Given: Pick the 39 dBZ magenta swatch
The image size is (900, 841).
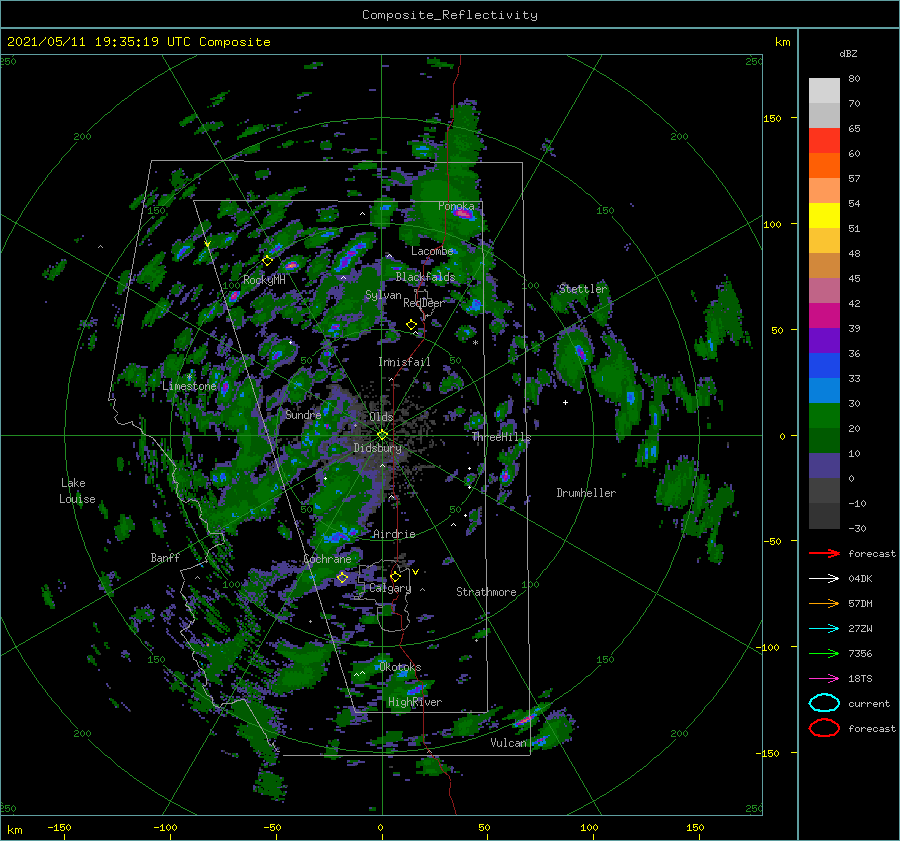Looking at the screenshot, I should click(824, 315).
